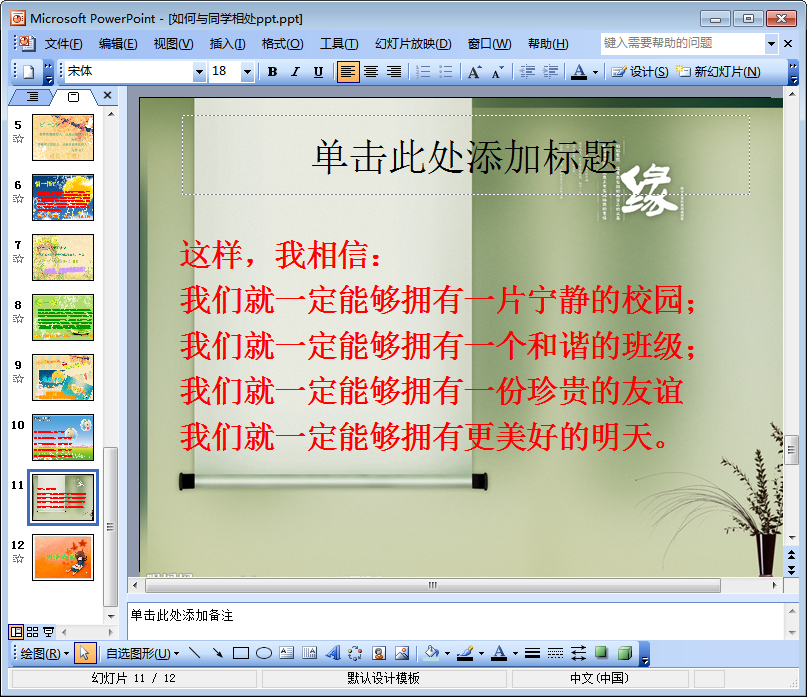Align text to the right
Viewport: 807px width, 697px height.
point(394,72)
